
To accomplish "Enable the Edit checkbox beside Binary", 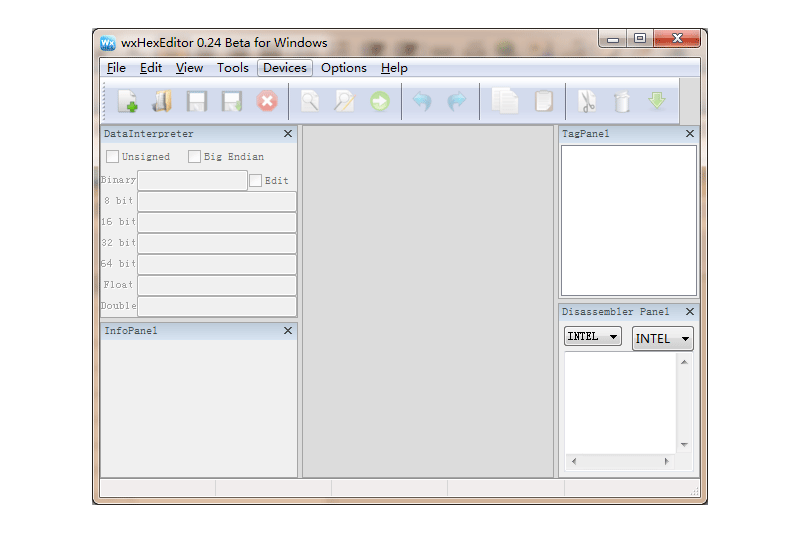I will tap(256, 181).
